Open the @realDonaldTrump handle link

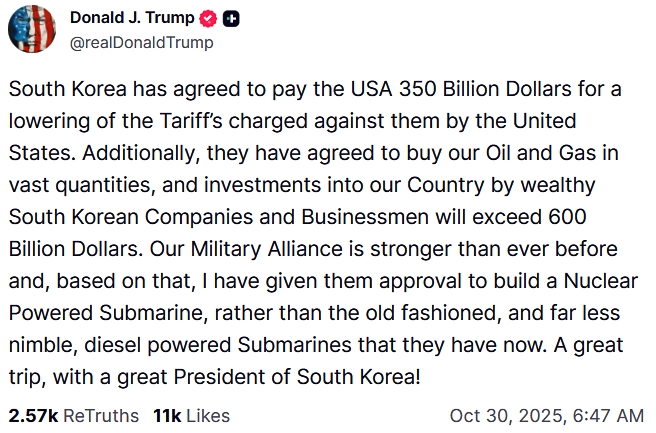point(141,43)
